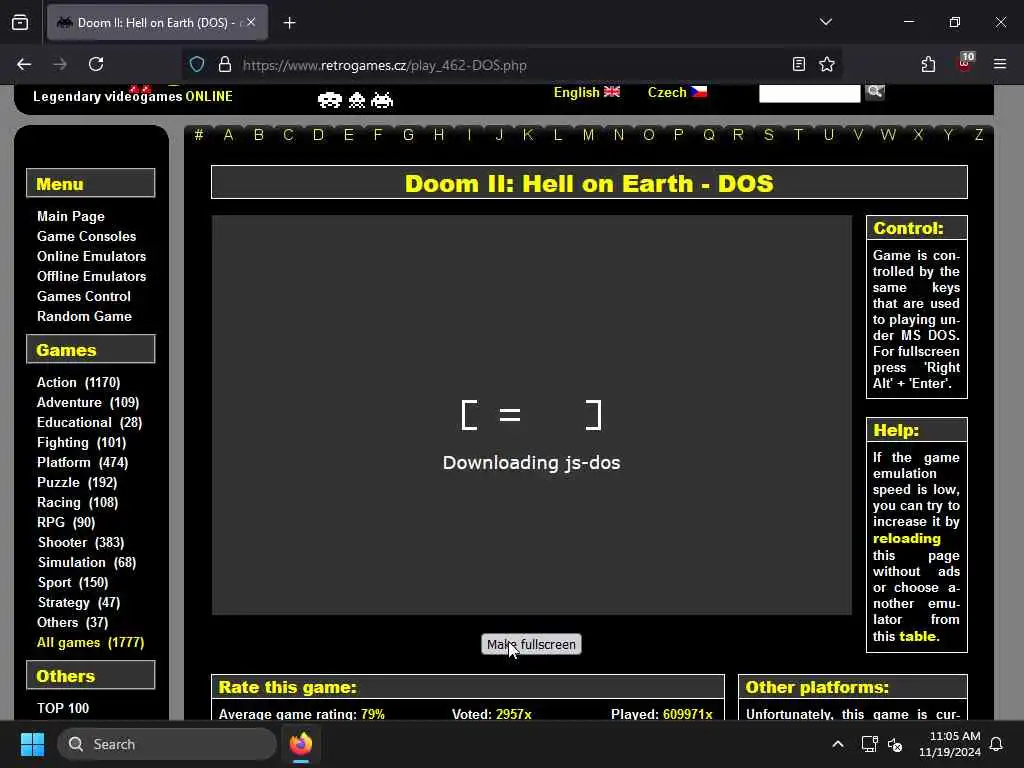Image resolution: width=1024 pixels, height=768 pixels.
Task: Bookmark this page with the star icon
Action: (827, 64)
